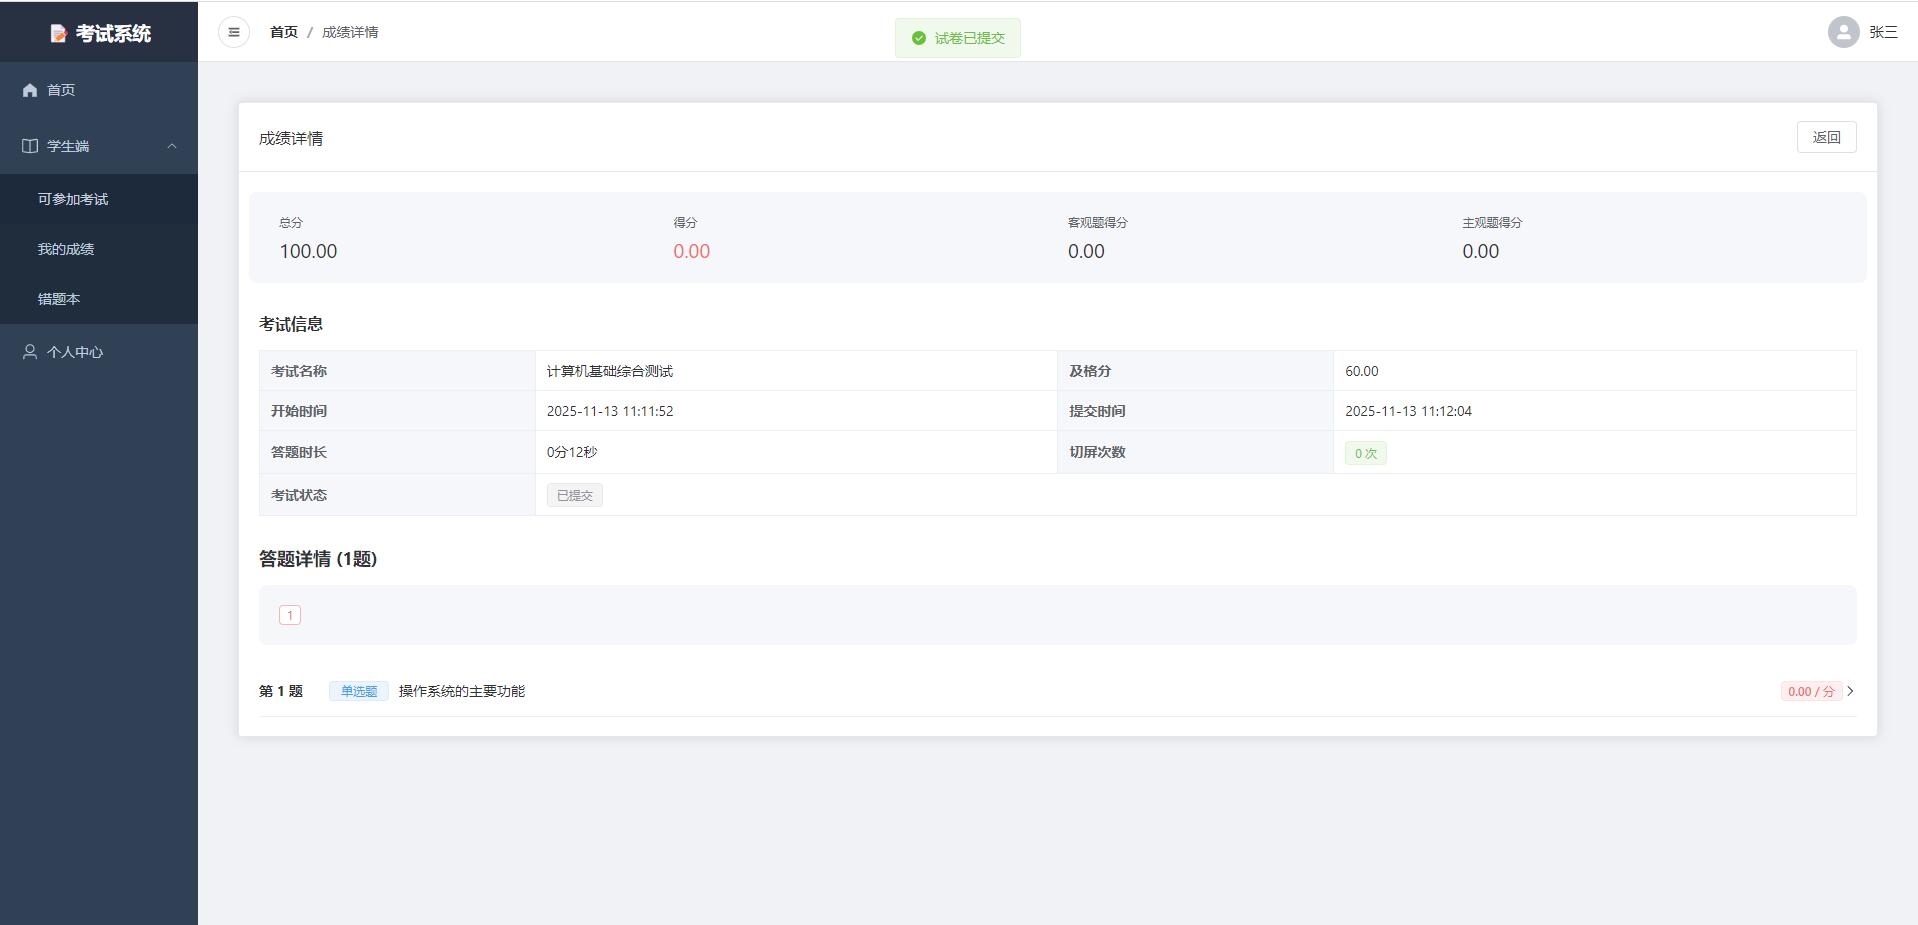1918x925 pixels.
Task: Open 可参加考试 menu item
Action: [73, 199]
